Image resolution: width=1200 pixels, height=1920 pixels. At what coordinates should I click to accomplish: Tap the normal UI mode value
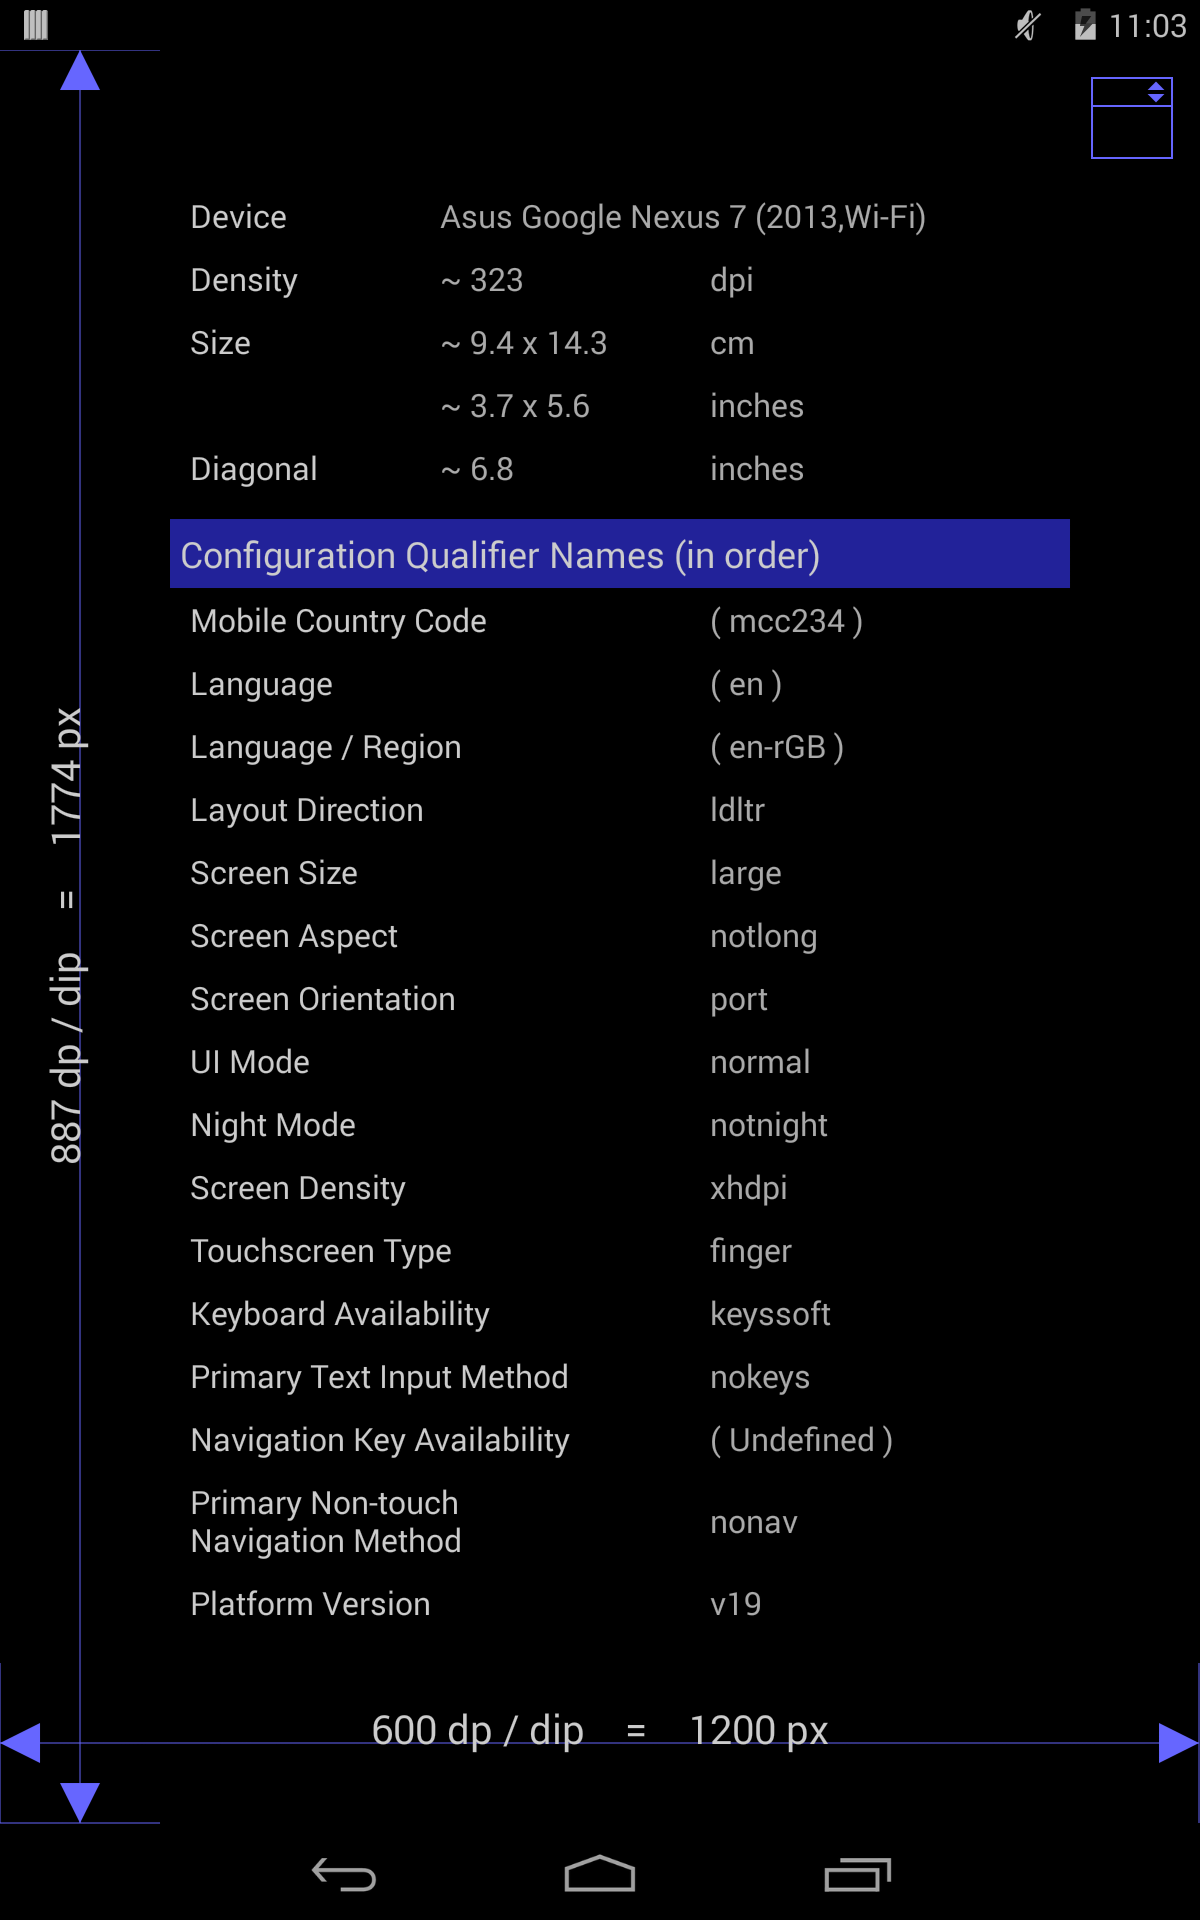[760, 1062]
